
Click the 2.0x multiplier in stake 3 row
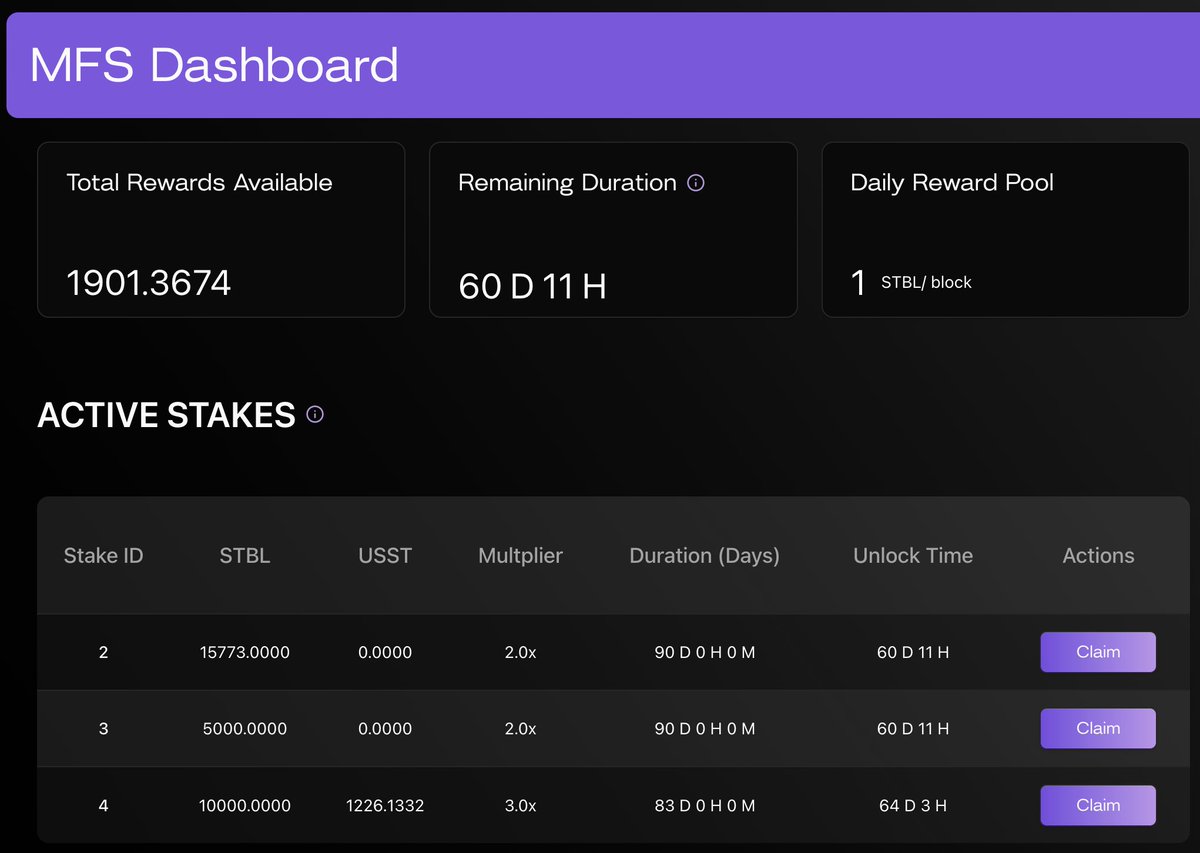point(521,729)
